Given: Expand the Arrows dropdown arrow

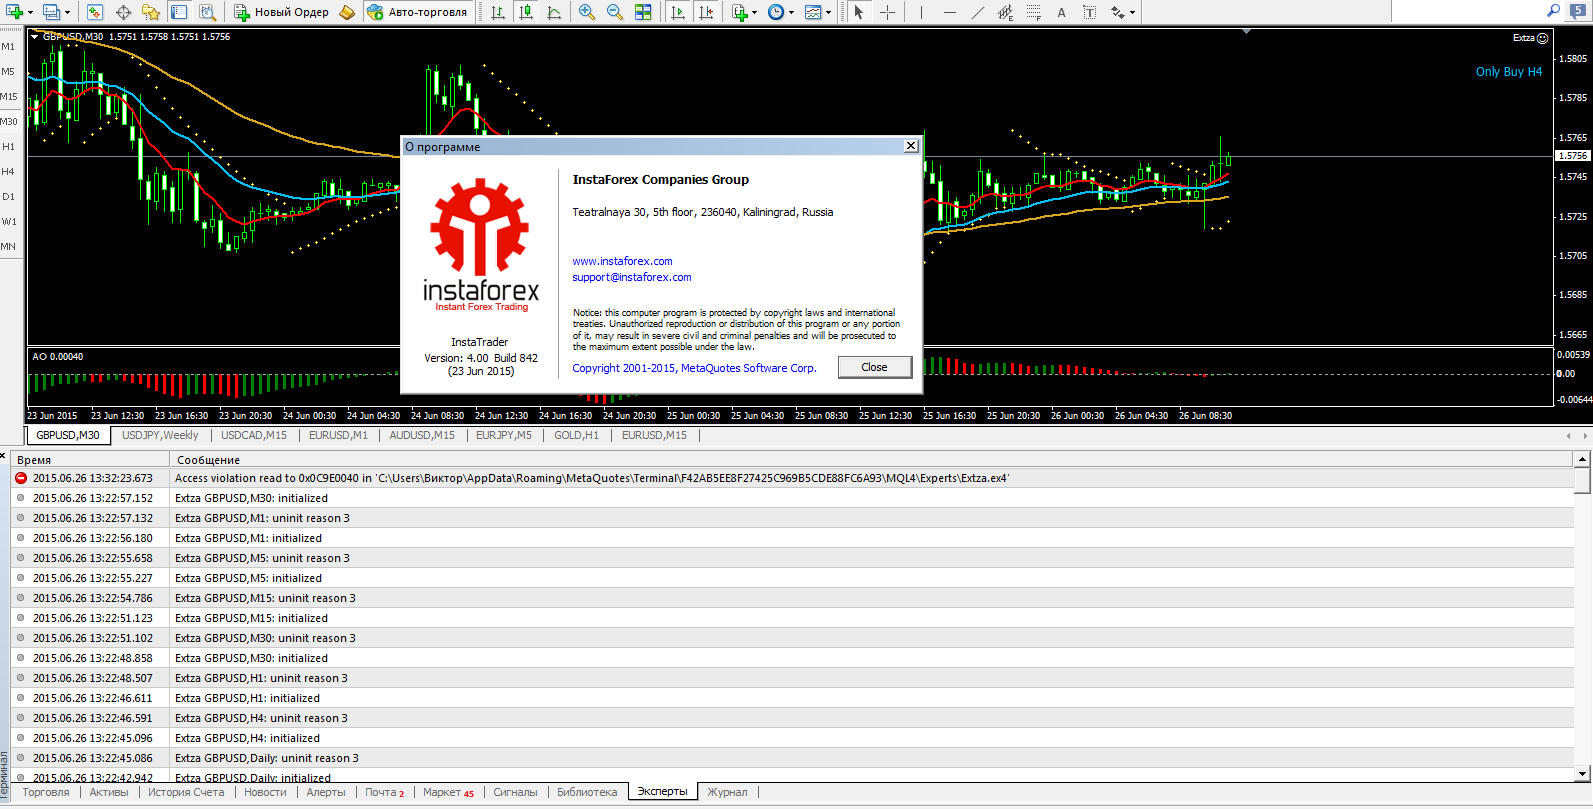Looking at the screenshot, I should click(1133, 13).
